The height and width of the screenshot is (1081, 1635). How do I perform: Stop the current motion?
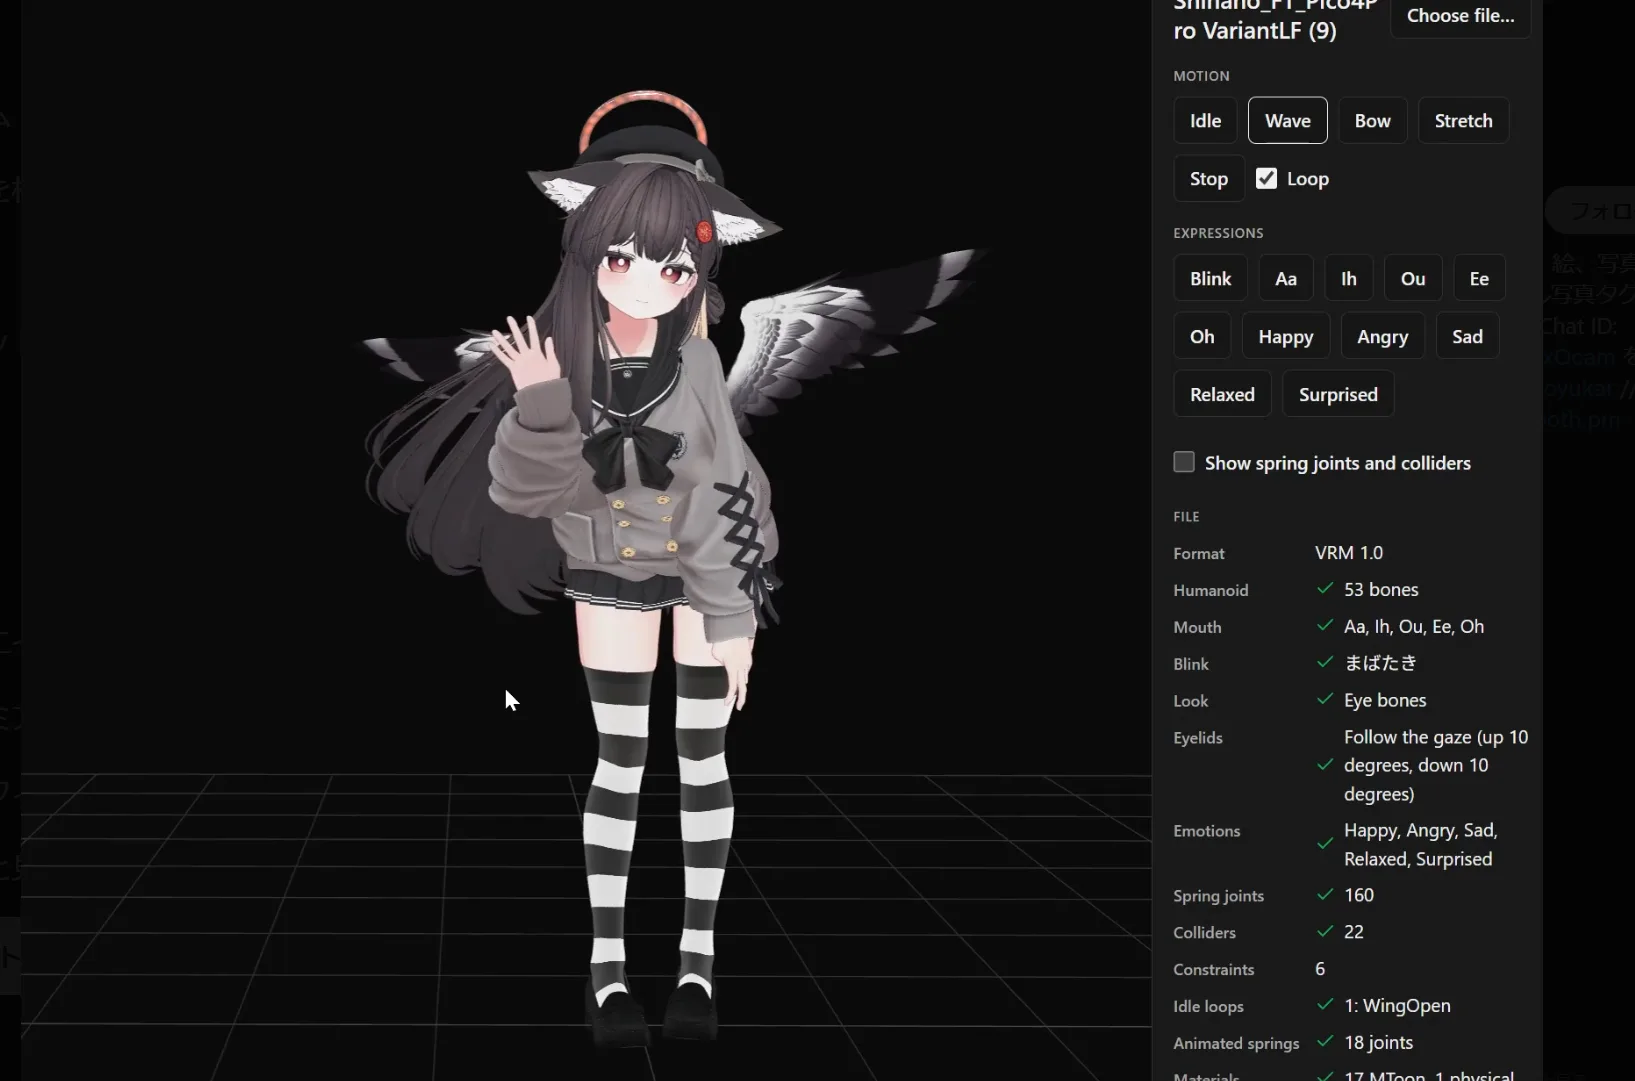pos(1208,178)
